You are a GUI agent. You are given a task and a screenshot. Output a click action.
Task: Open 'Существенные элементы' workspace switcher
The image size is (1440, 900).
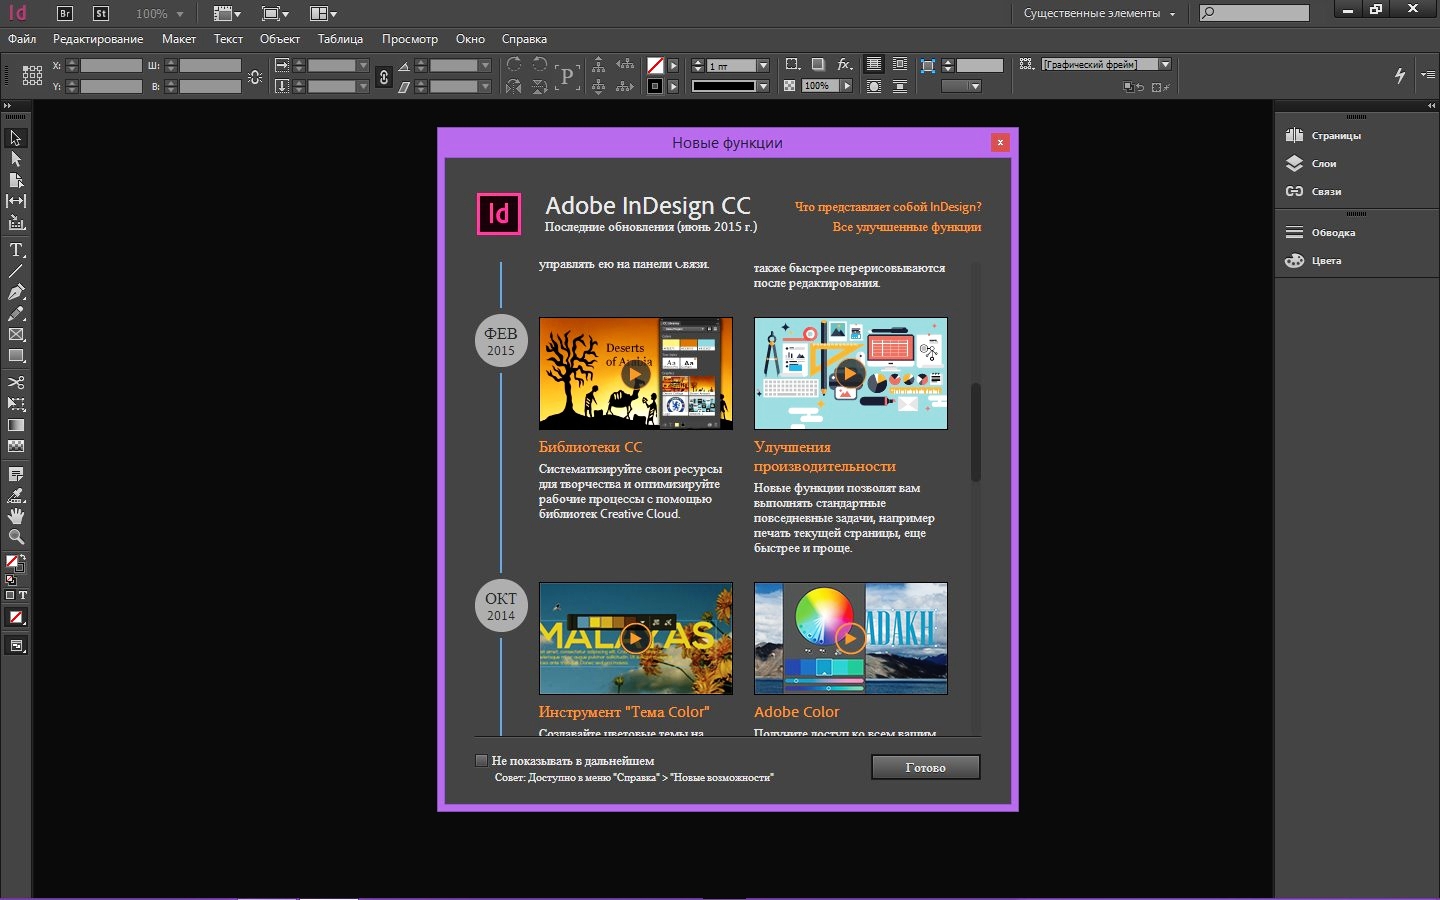pos(1099,13)
